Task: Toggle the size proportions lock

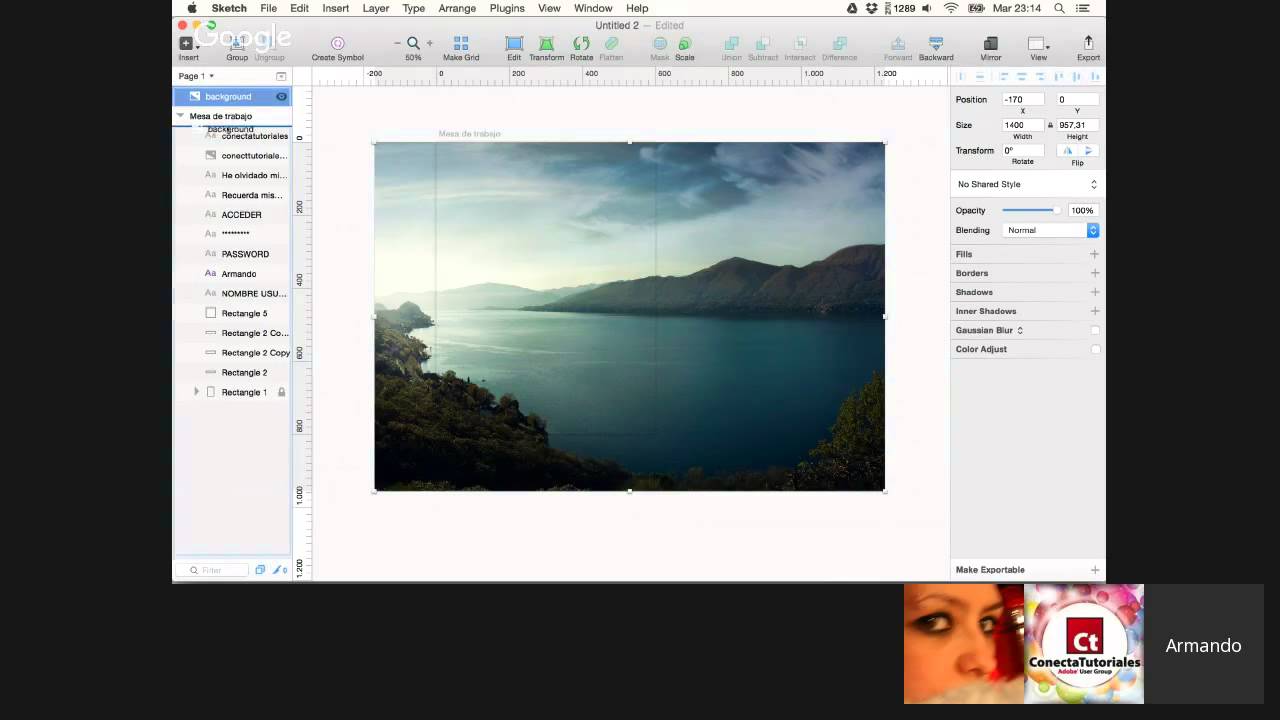Action: tap(1050, 125)
